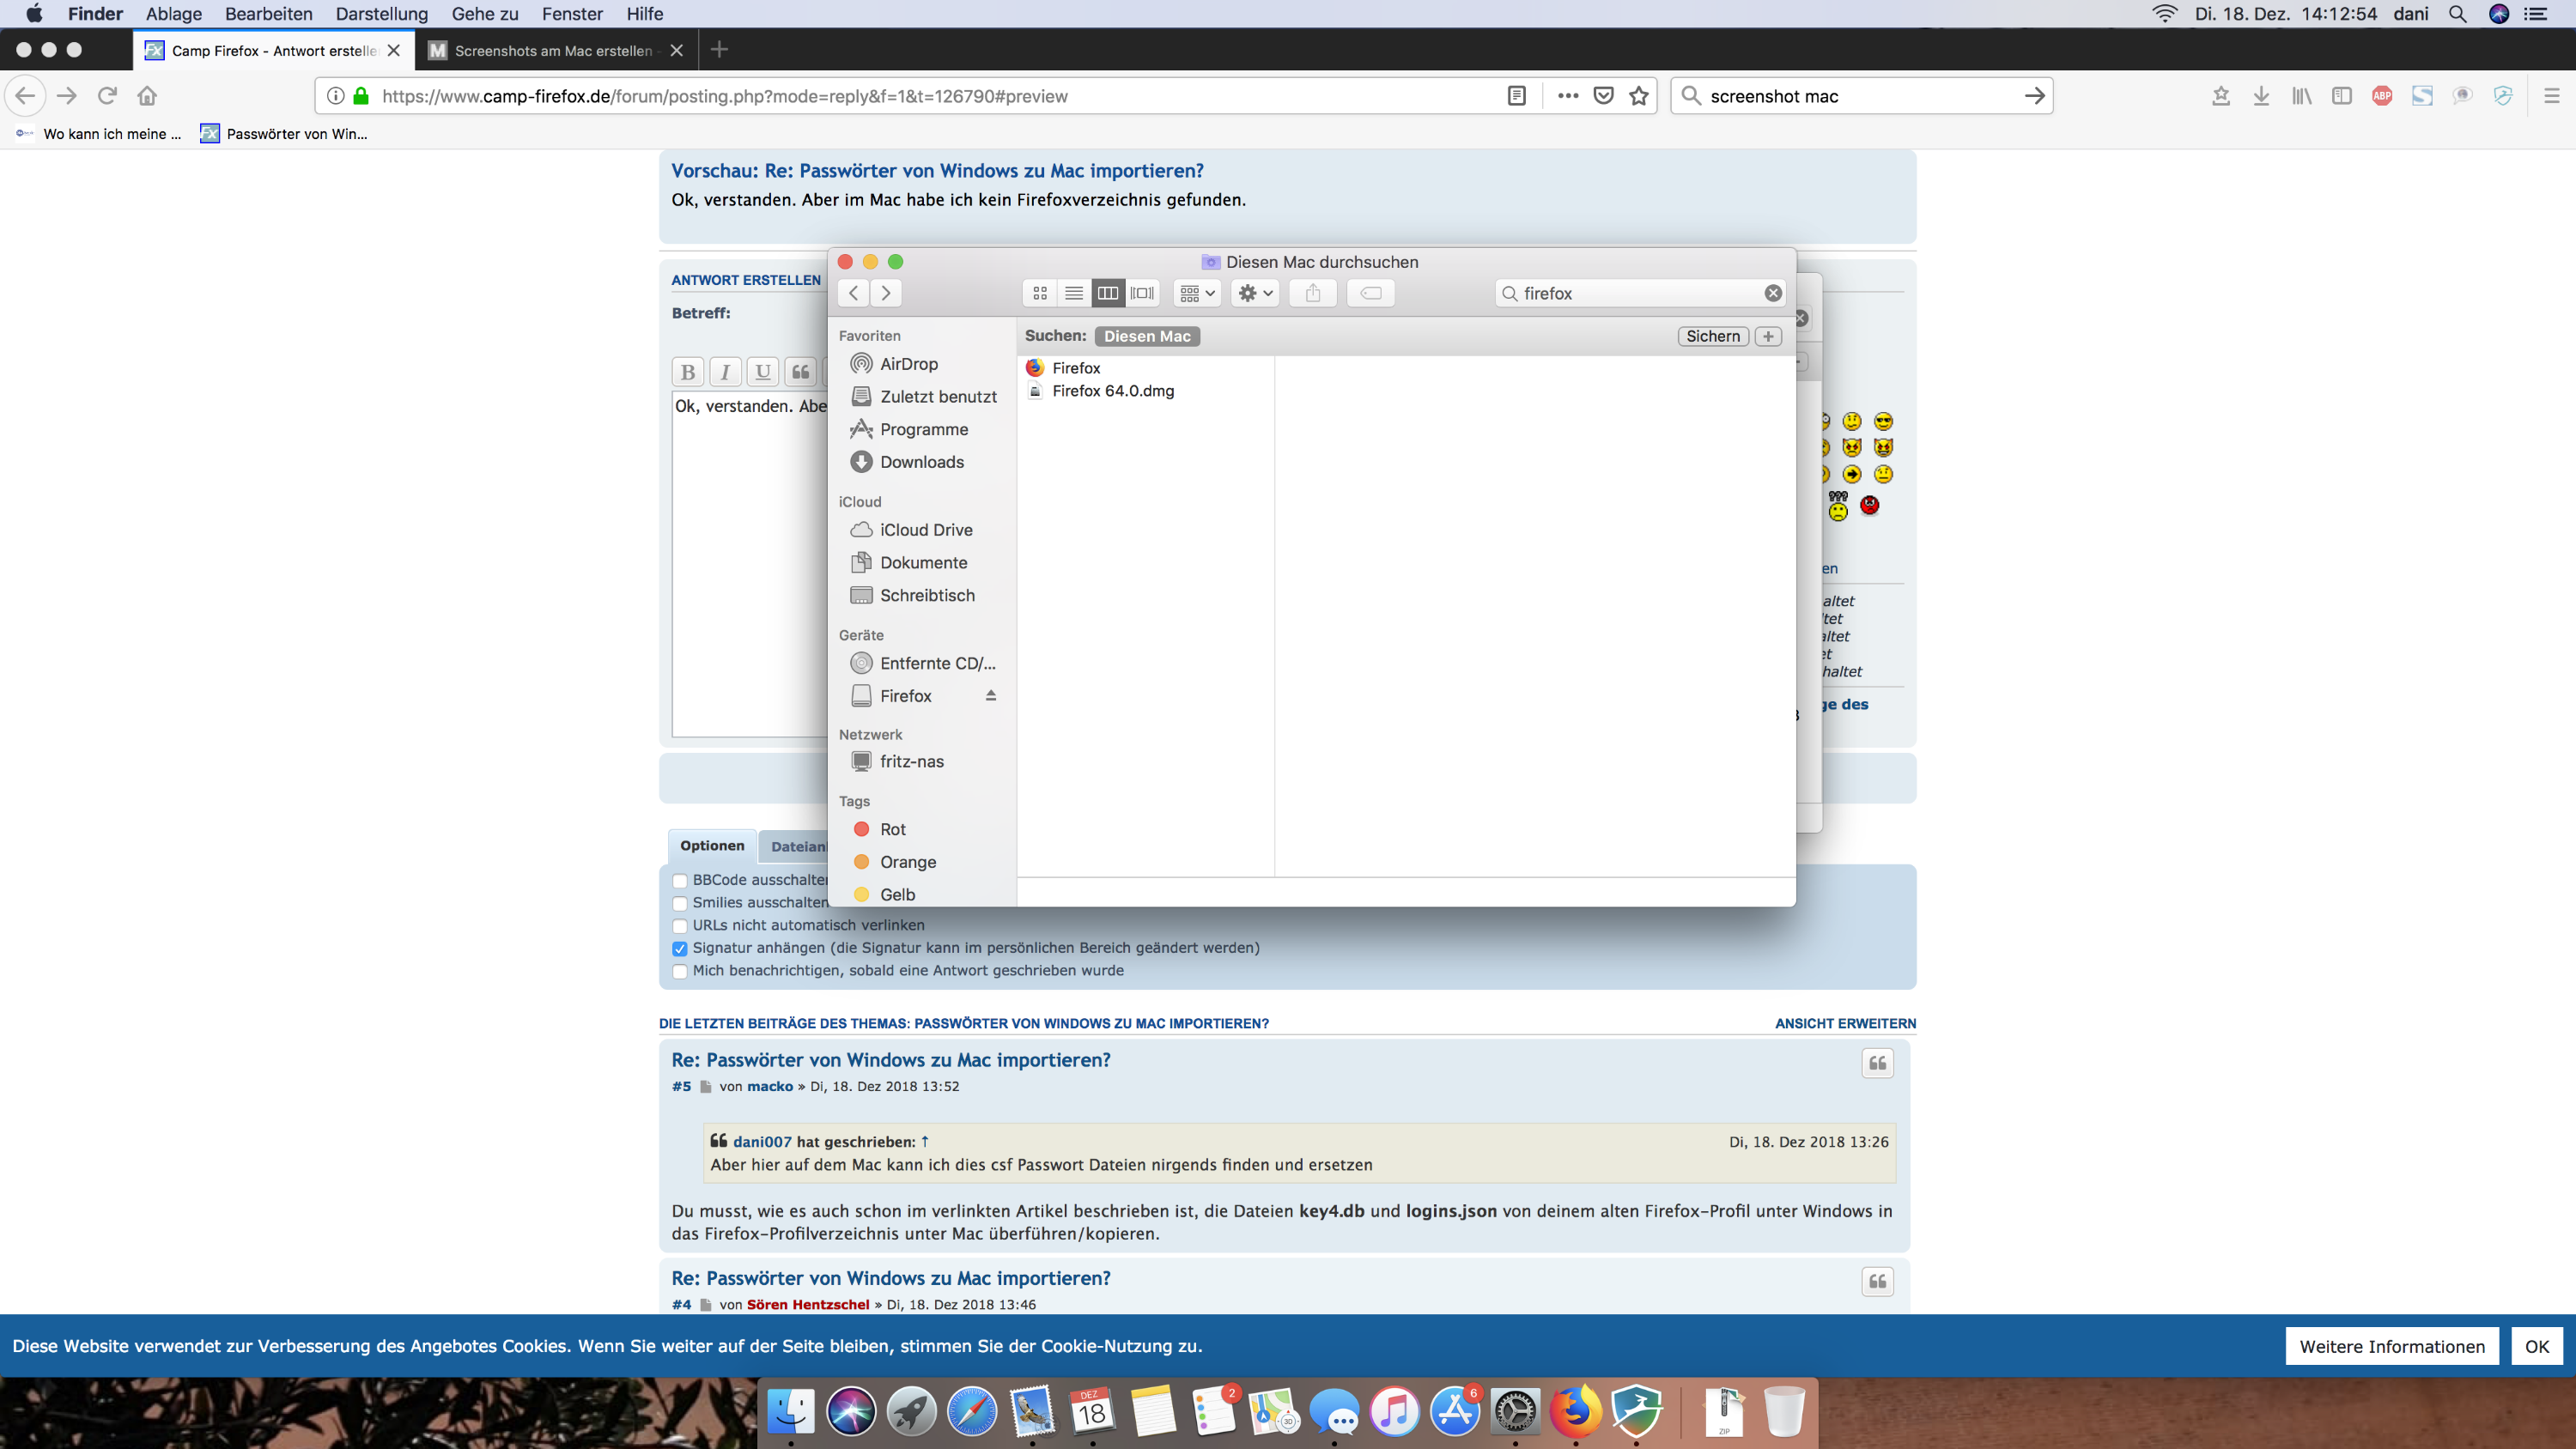2576x1449 pixels.
Task: Check Mich benachrichtigen checkbox
Action: coord(680,971)
